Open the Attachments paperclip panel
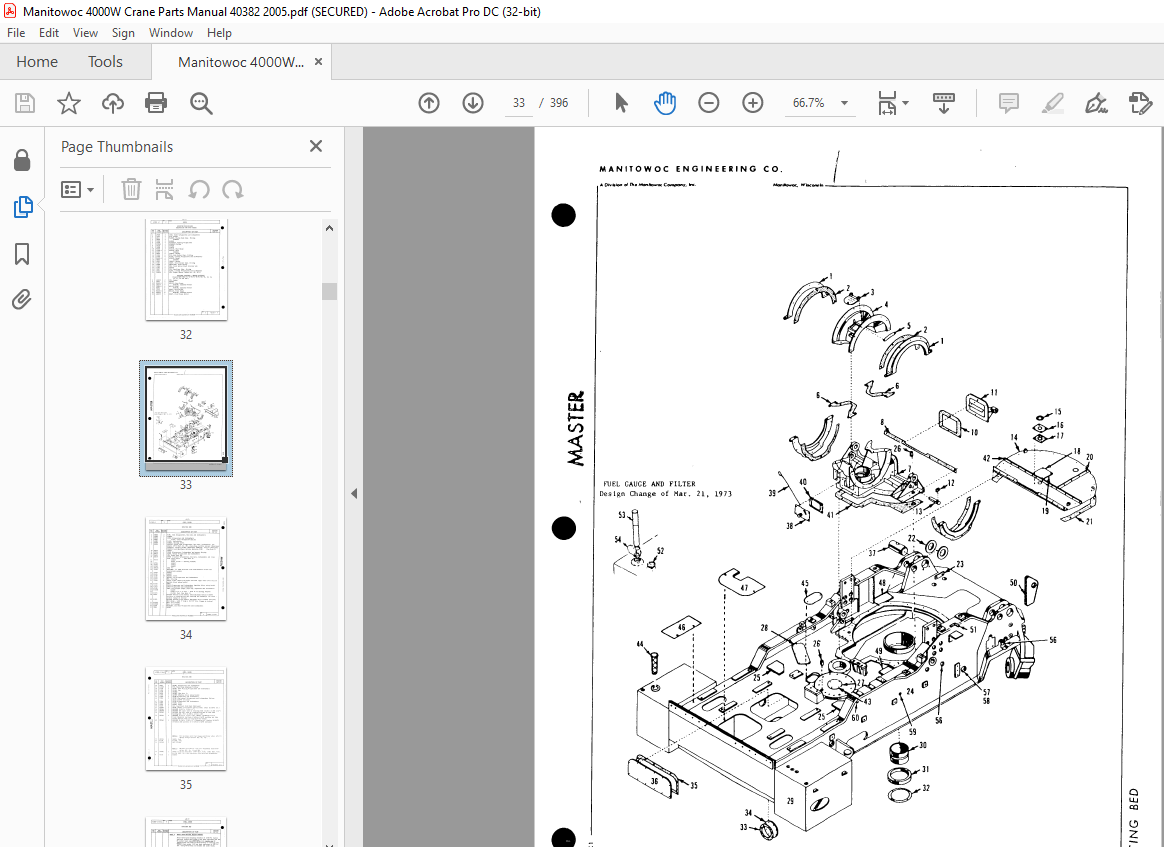The width and height of the screenshot is (1164, 847). pos(22,300)
